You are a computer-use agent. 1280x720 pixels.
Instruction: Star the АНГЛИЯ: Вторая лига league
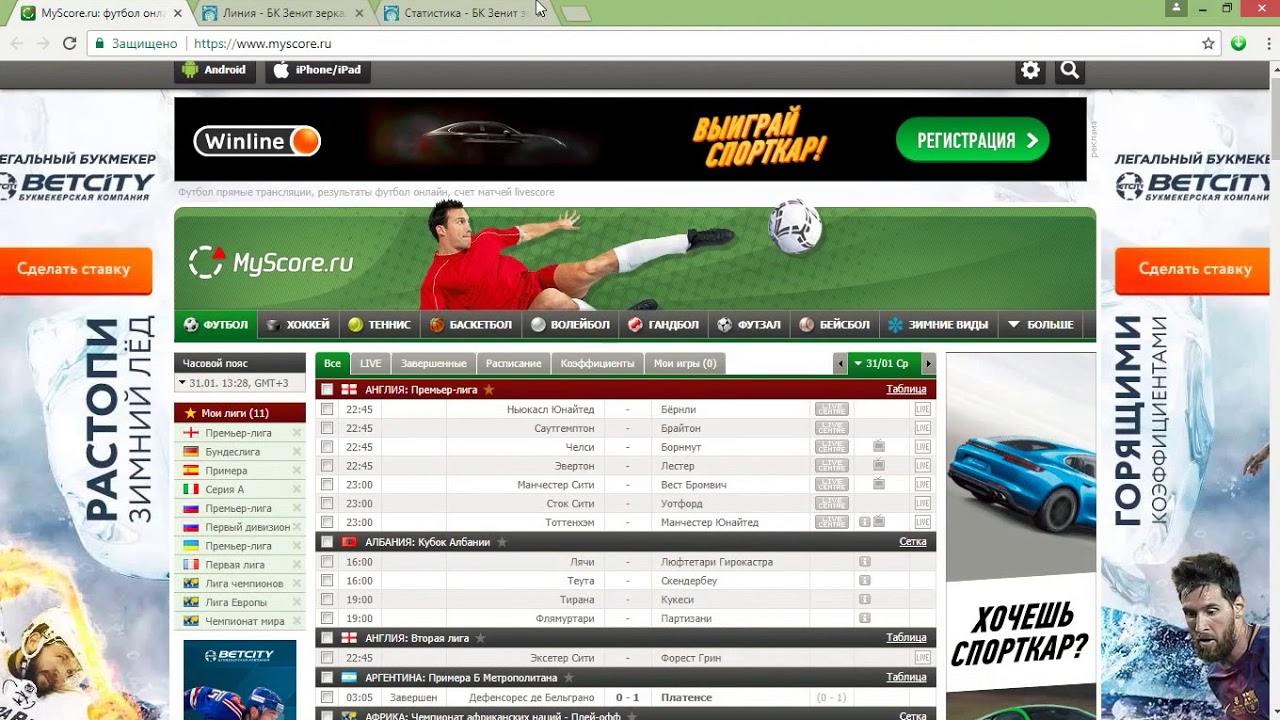(480, 638)
